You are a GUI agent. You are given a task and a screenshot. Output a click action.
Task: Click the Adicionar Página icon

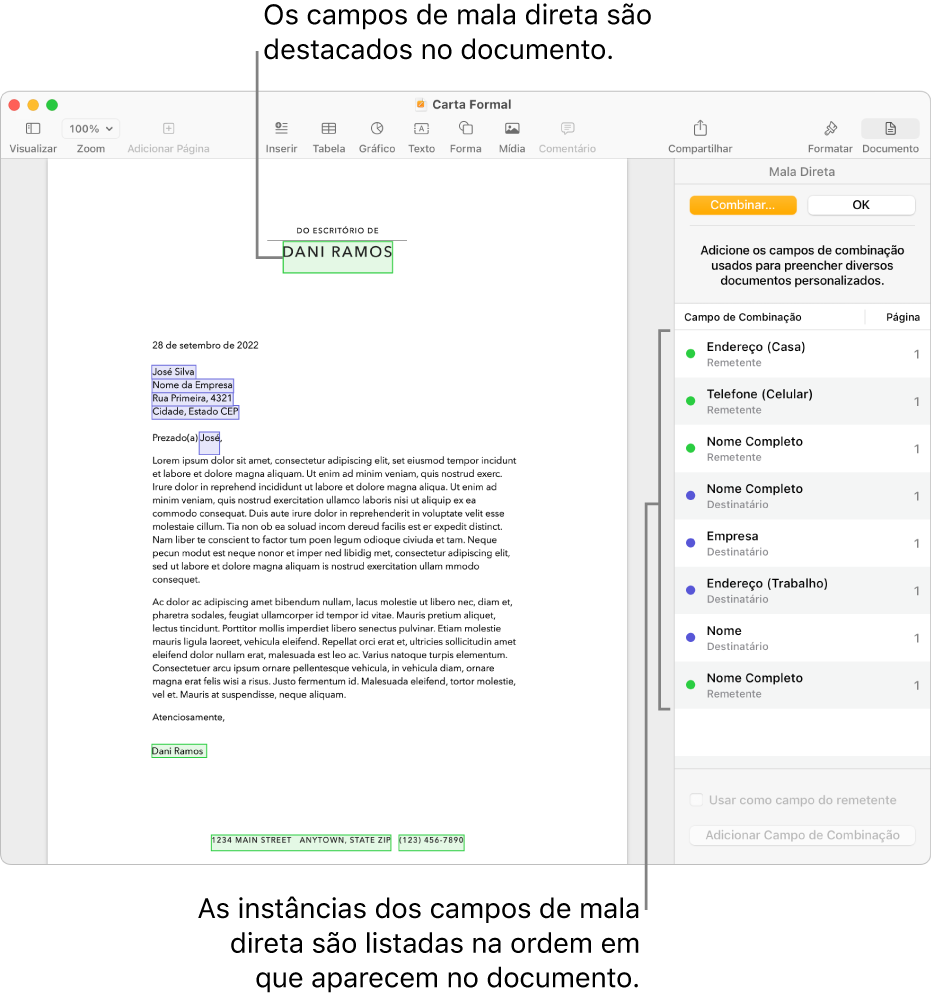tap(168, 129)
